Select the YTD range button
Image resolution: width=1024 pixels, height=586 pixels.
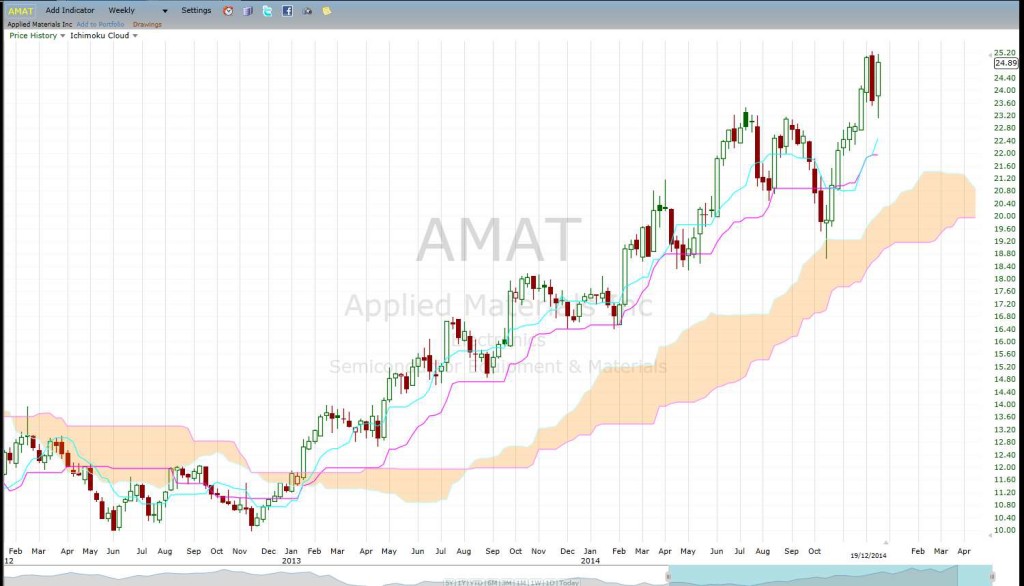pos(477,582)
